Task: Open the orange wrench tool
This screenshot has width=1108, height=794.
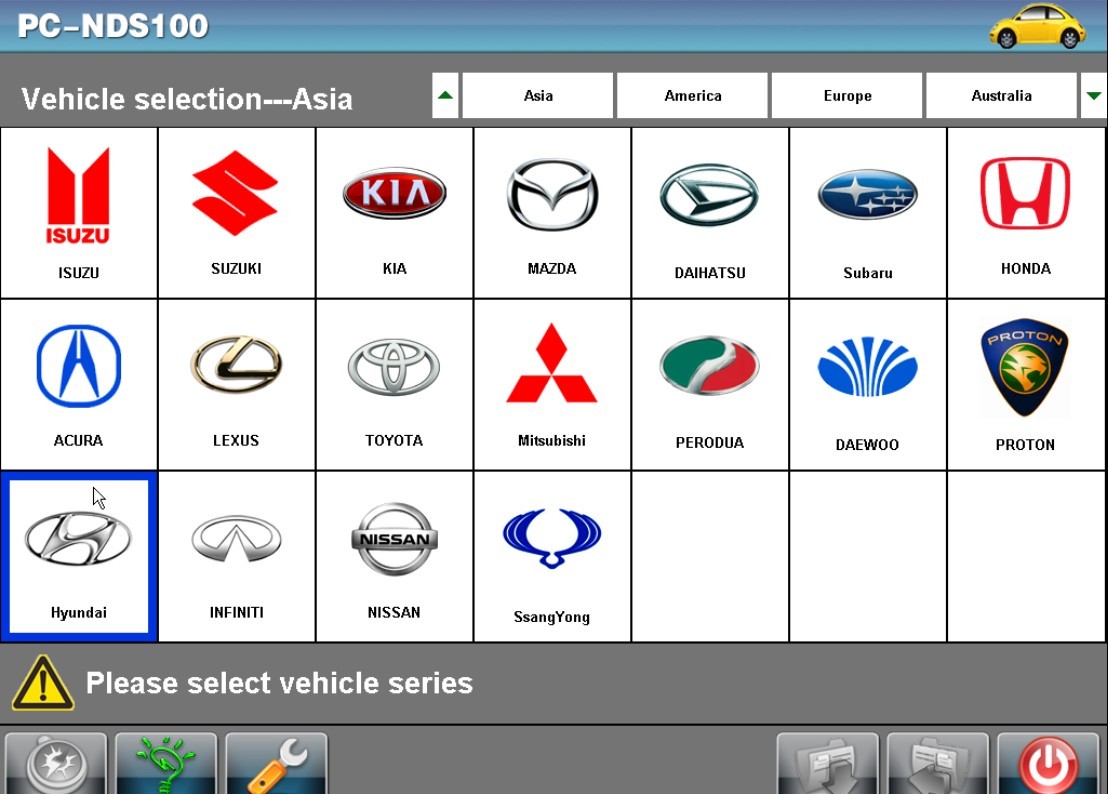Action: pos(276,764)
